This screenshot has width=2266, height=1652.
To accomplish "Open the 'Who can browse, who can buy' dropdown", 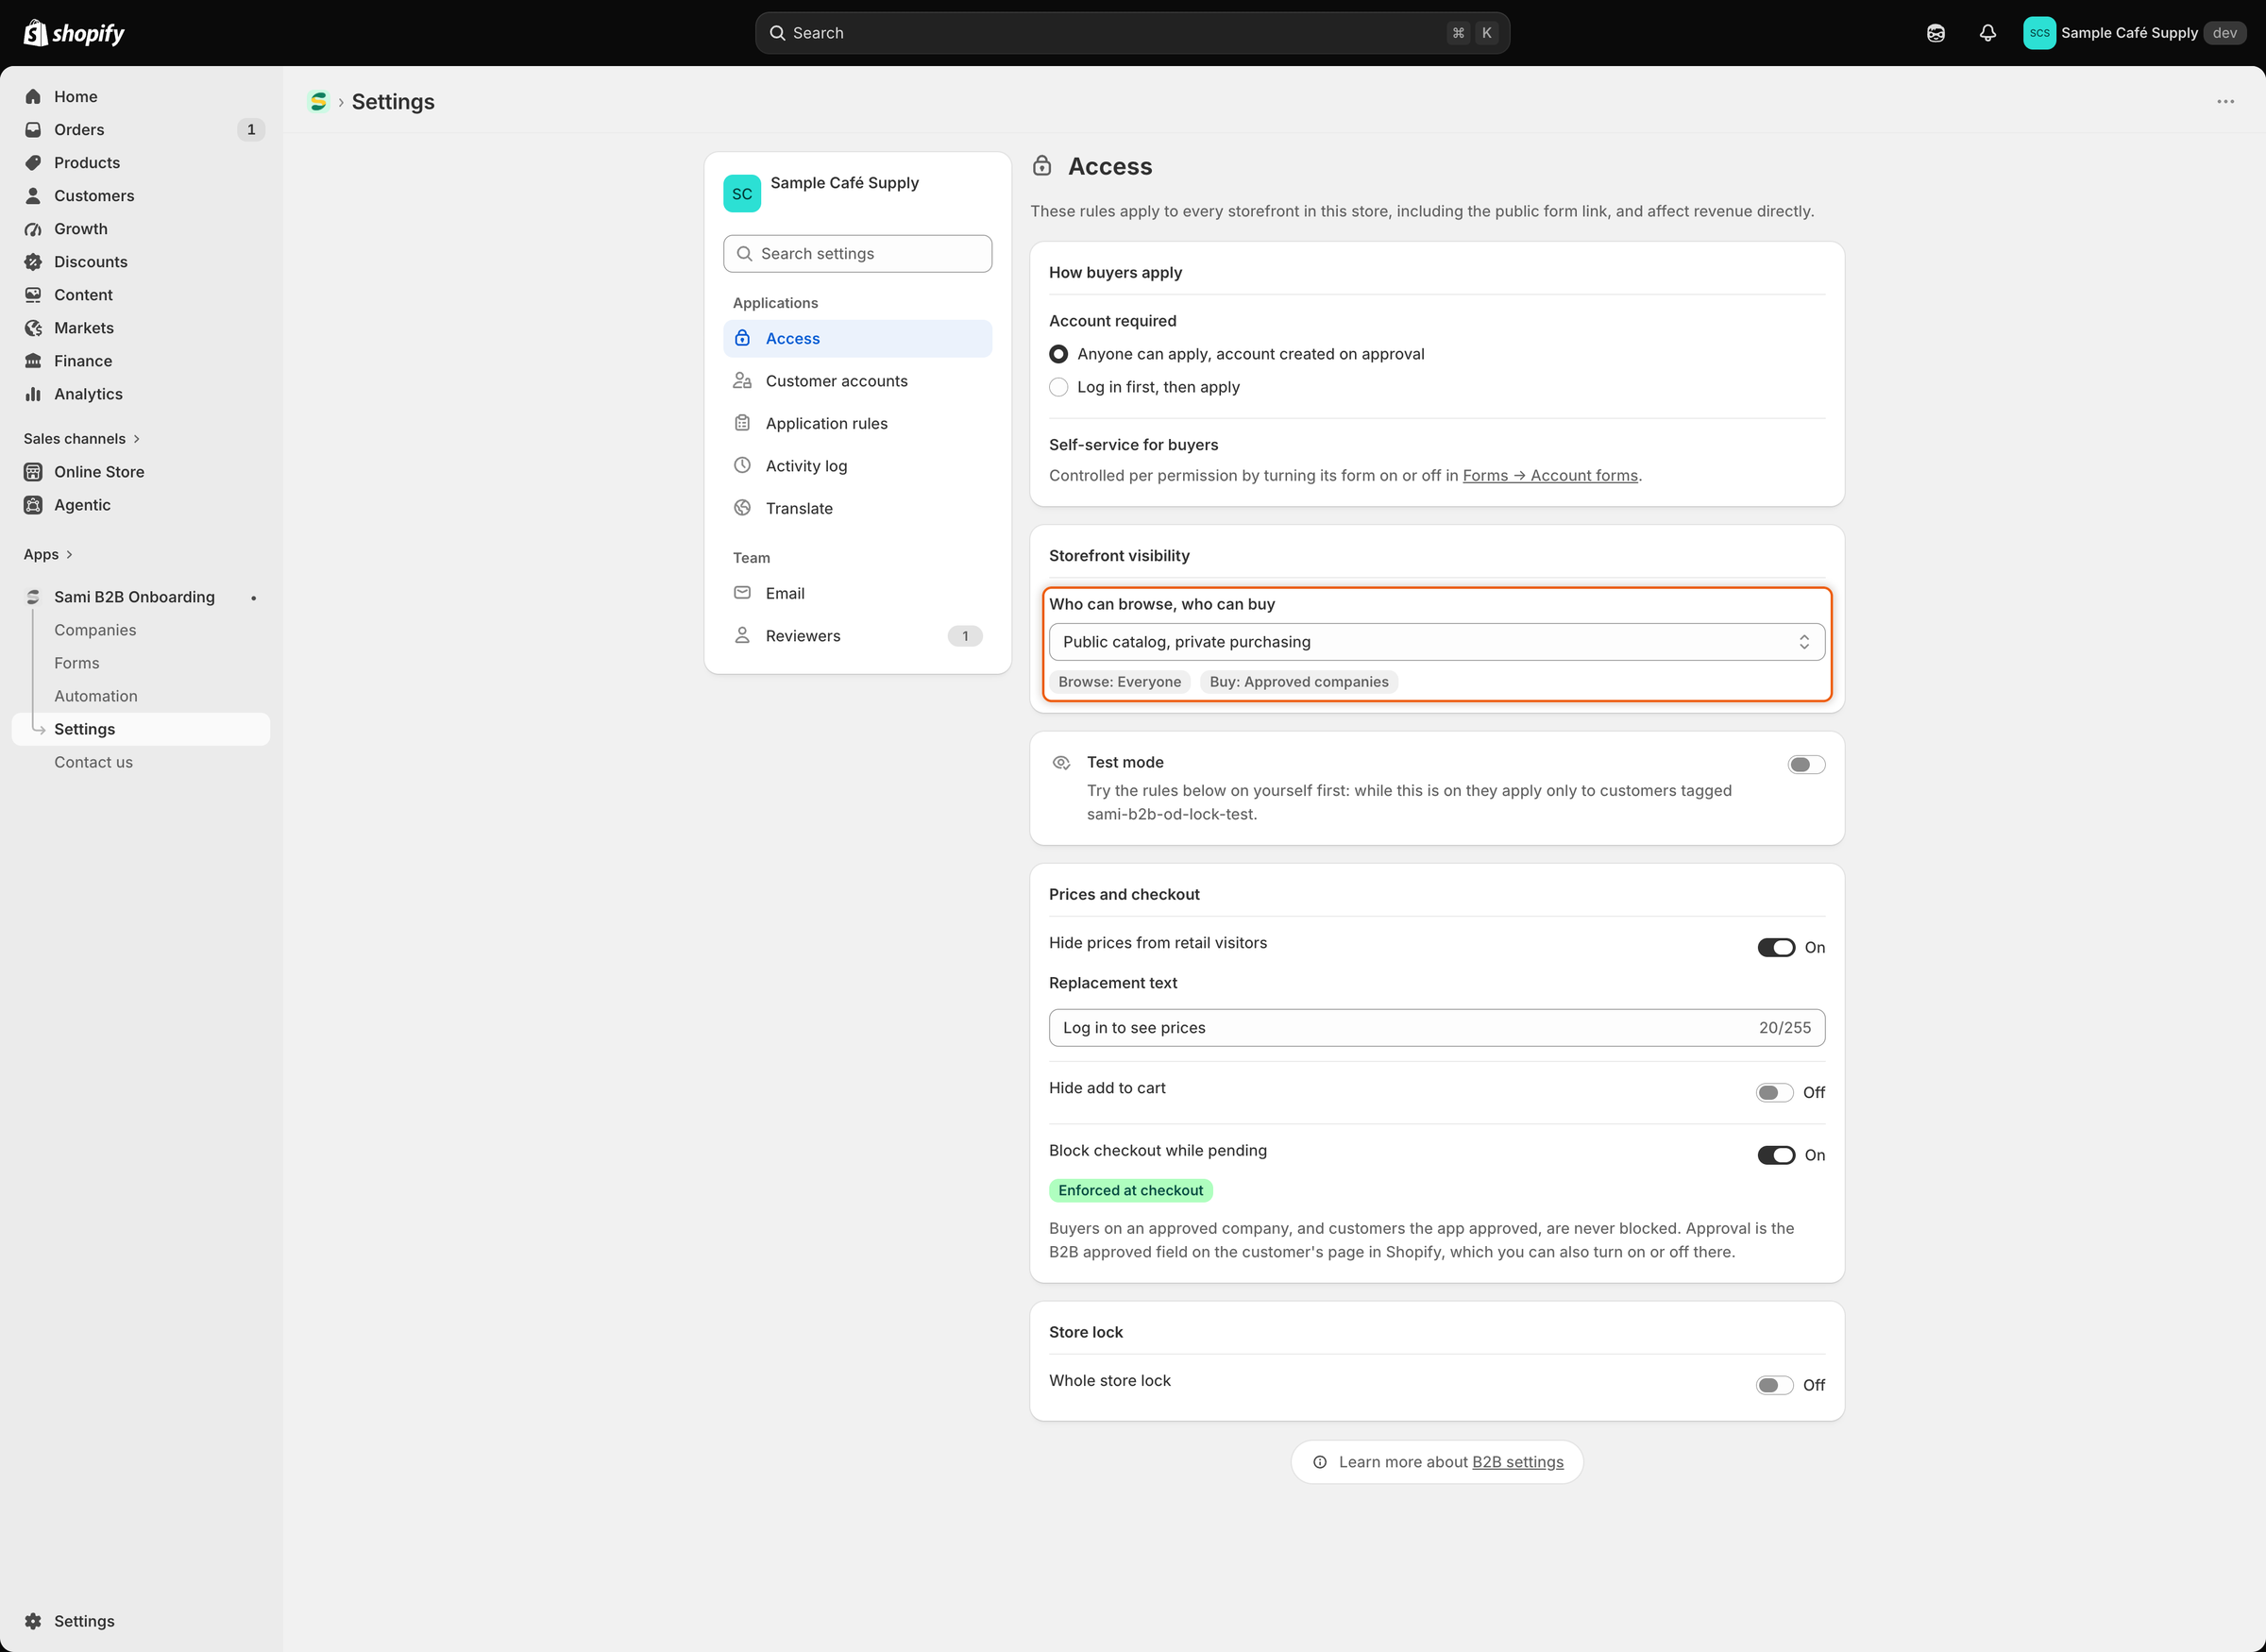I will [1436, 642].
